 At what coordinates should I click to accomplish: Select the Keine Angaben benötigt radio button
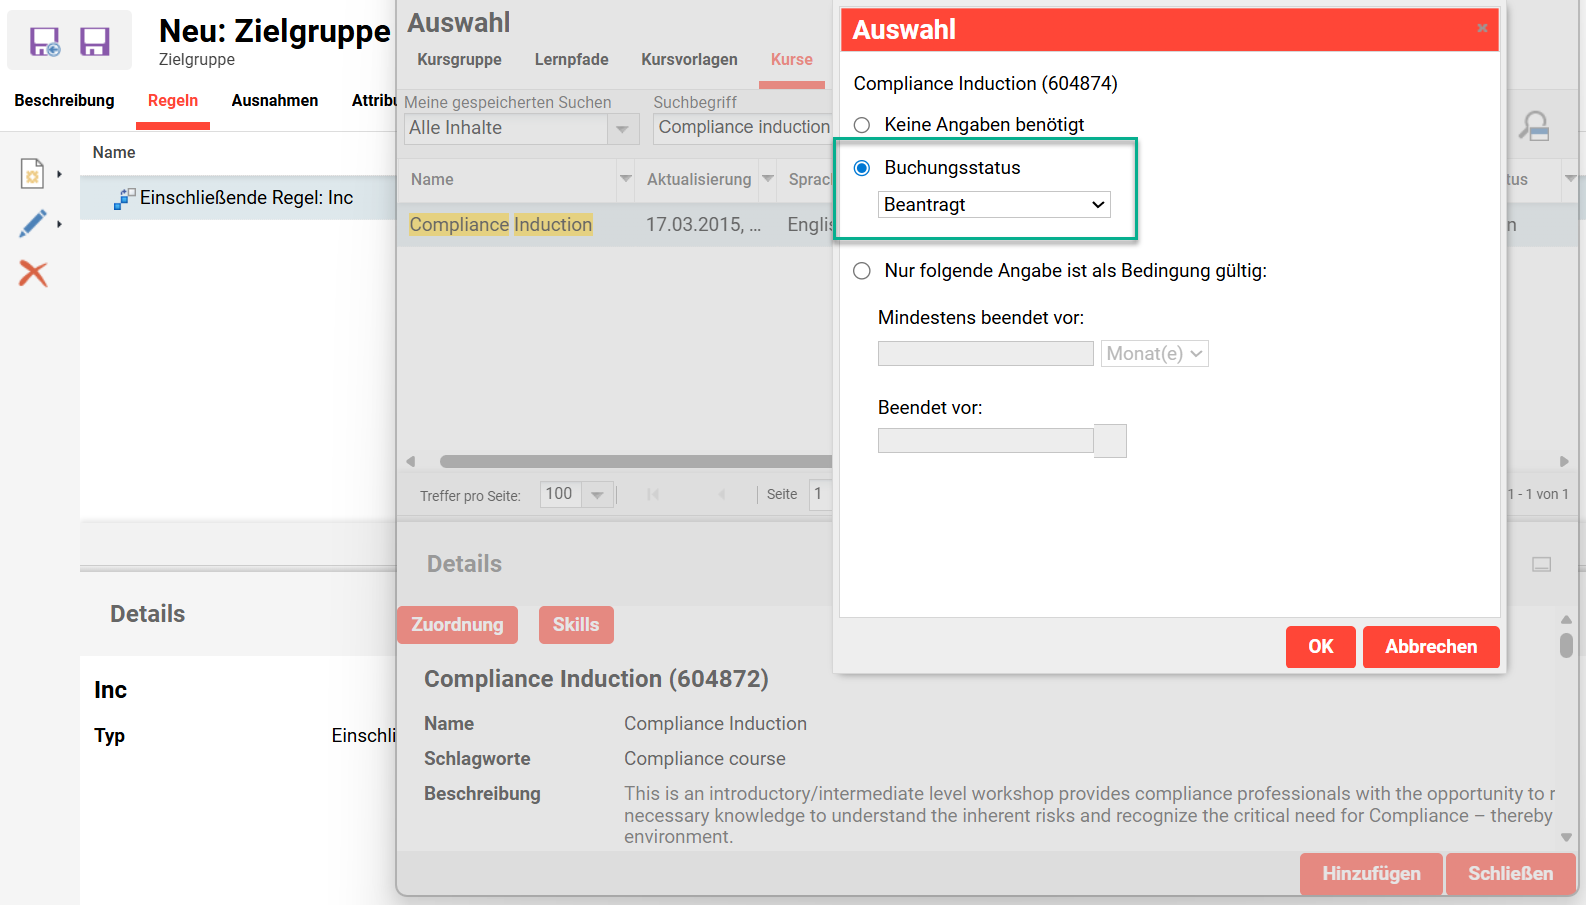862,125
